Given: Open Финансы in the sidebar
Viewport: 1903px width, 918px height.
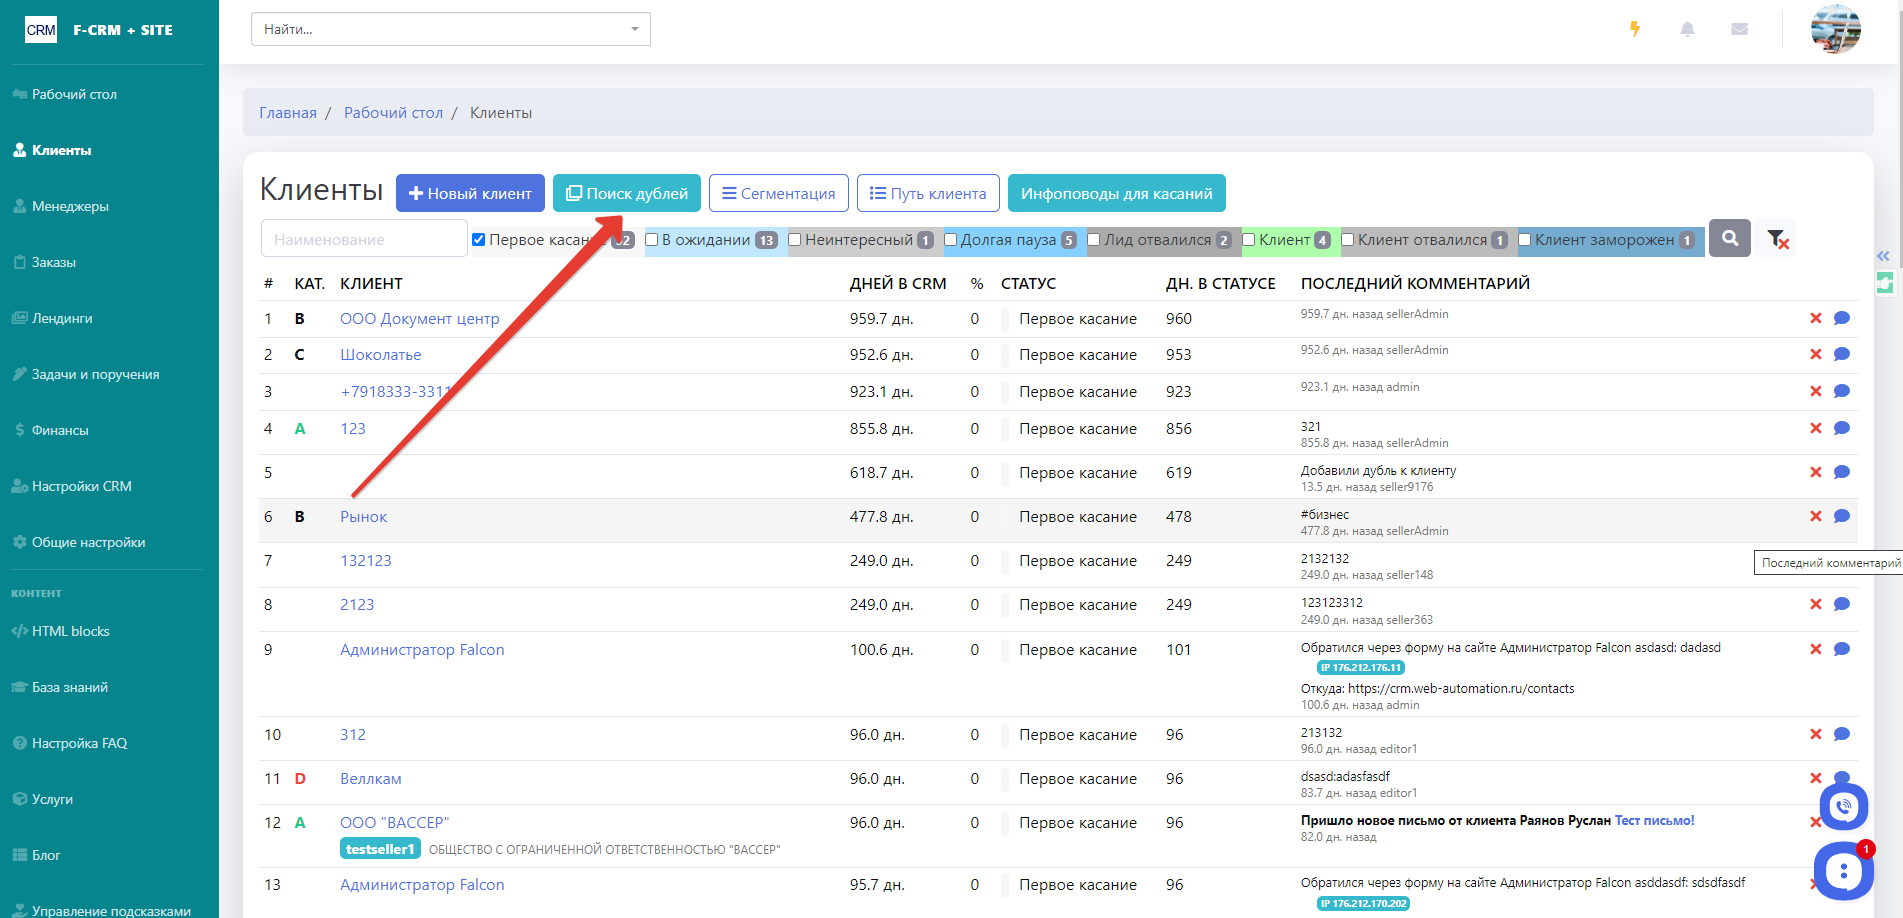Looking at the screenshot, I should click(x=60, y=430).
